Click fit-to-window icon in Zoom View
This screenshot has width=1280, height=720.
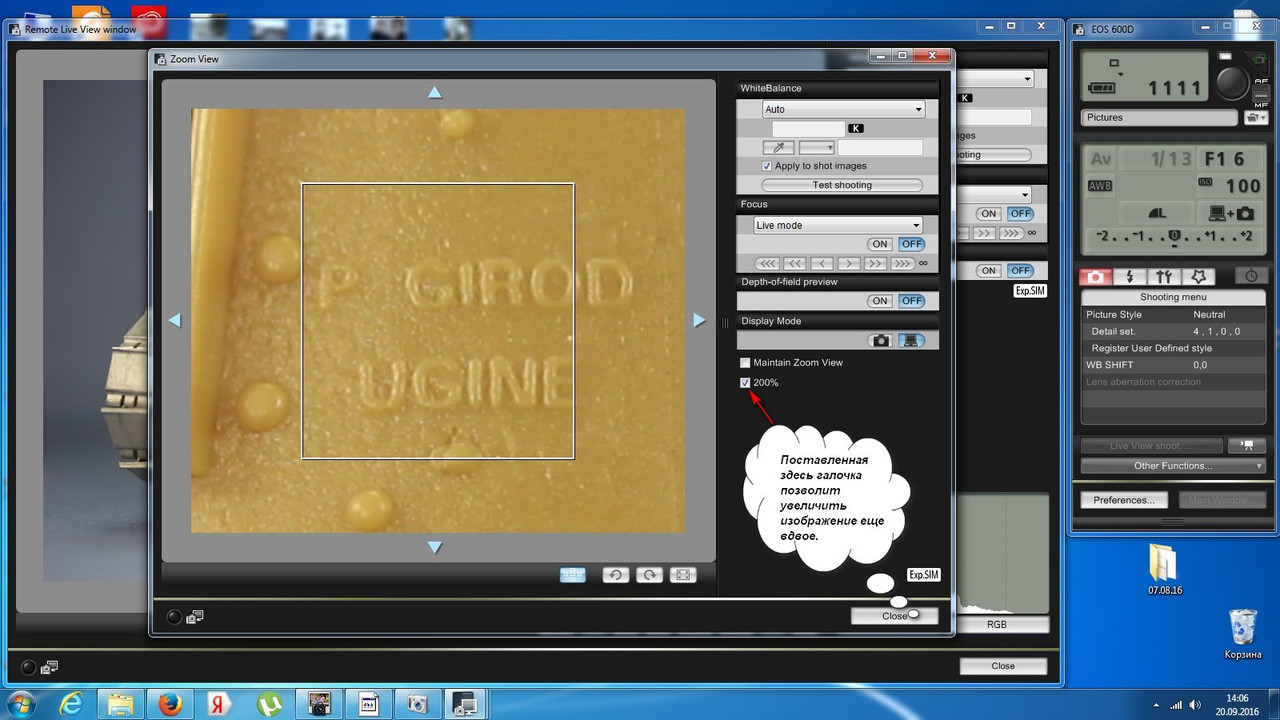click(x=683, y=575)
